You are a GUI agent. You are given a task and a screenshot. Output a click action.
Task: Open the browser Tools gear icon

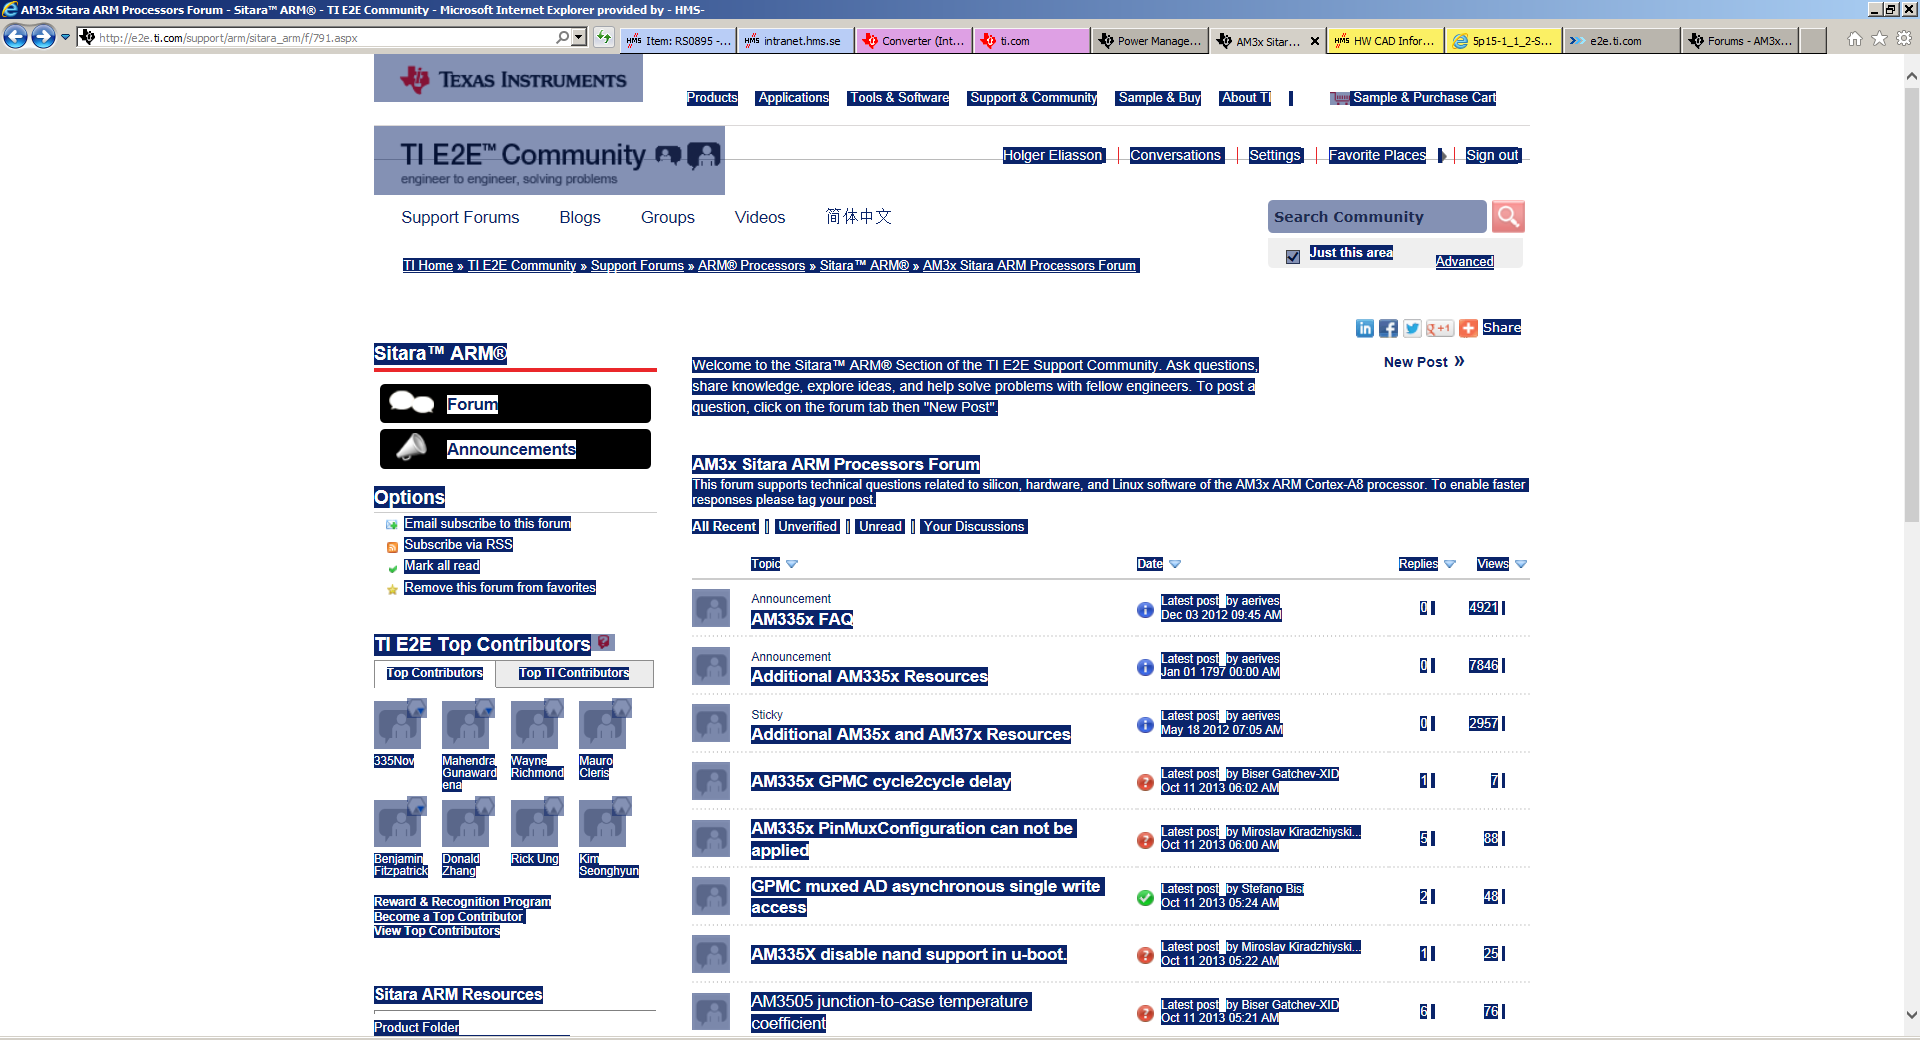1904,39
